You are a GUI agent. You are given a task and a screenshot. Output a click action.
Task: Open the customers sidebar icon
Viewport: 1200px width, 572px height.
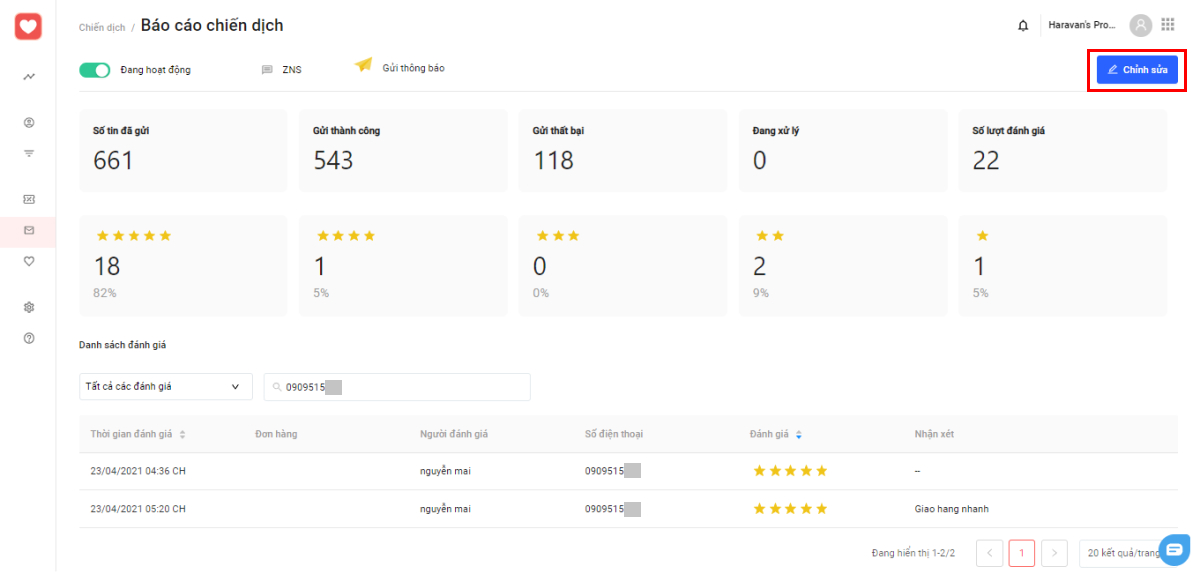pyautogui.click(x=29, y=123)
